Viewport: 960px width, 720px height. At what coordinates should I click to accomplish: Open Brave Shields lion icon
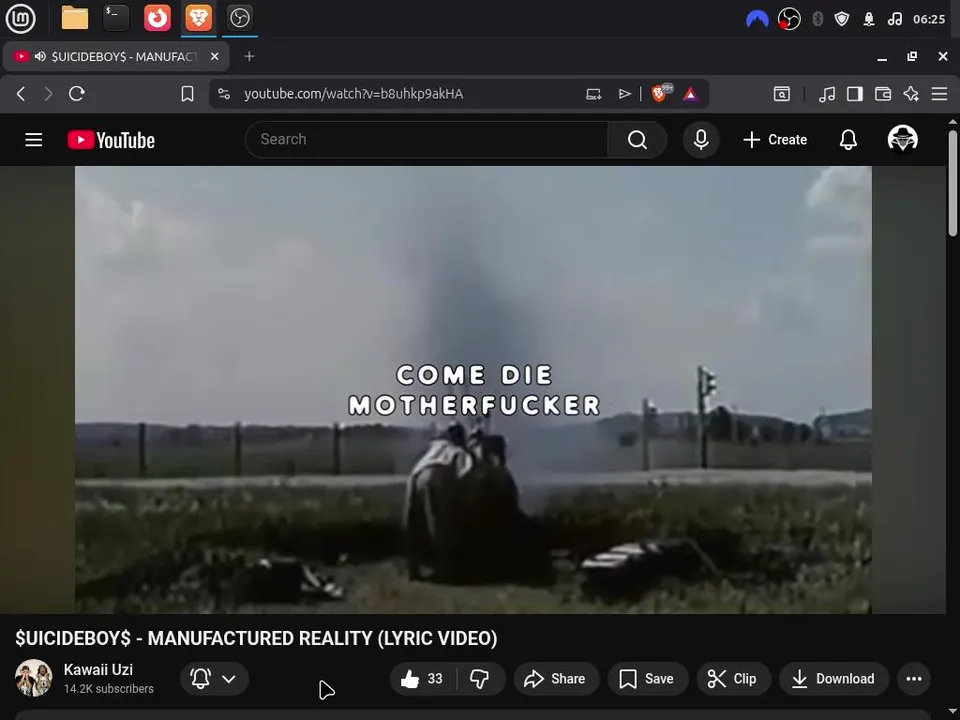[x=661, y=93]
